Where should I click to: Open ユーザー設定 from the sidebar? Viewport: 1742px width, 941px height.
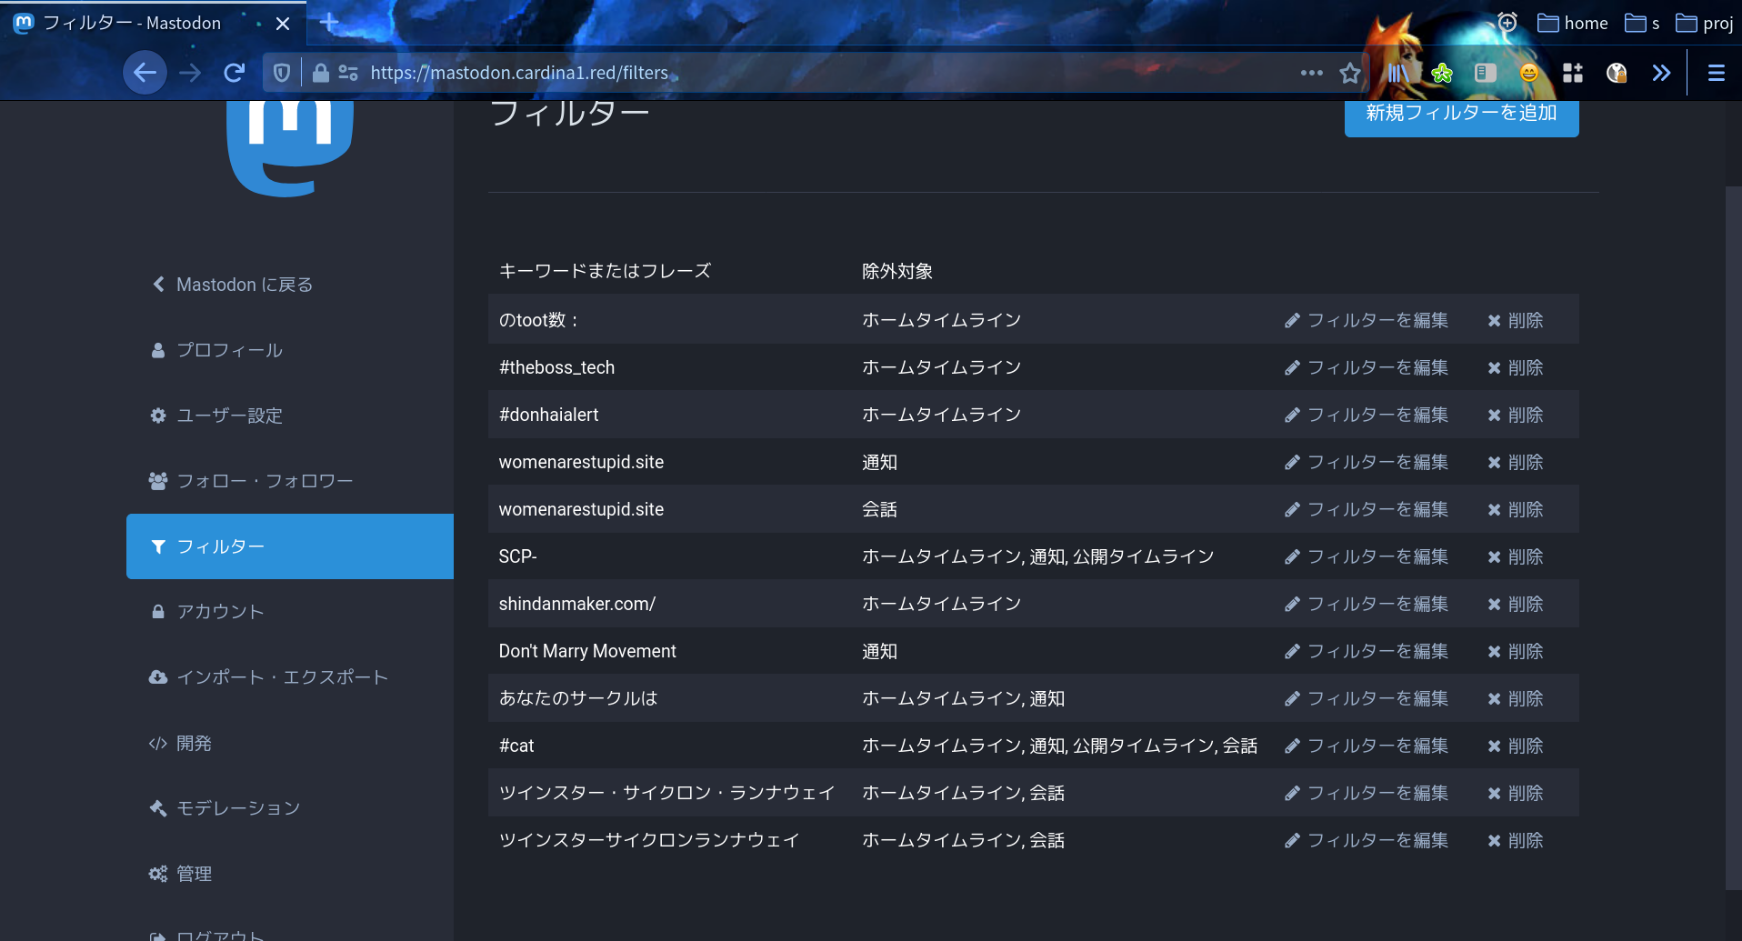pos(229,416)
